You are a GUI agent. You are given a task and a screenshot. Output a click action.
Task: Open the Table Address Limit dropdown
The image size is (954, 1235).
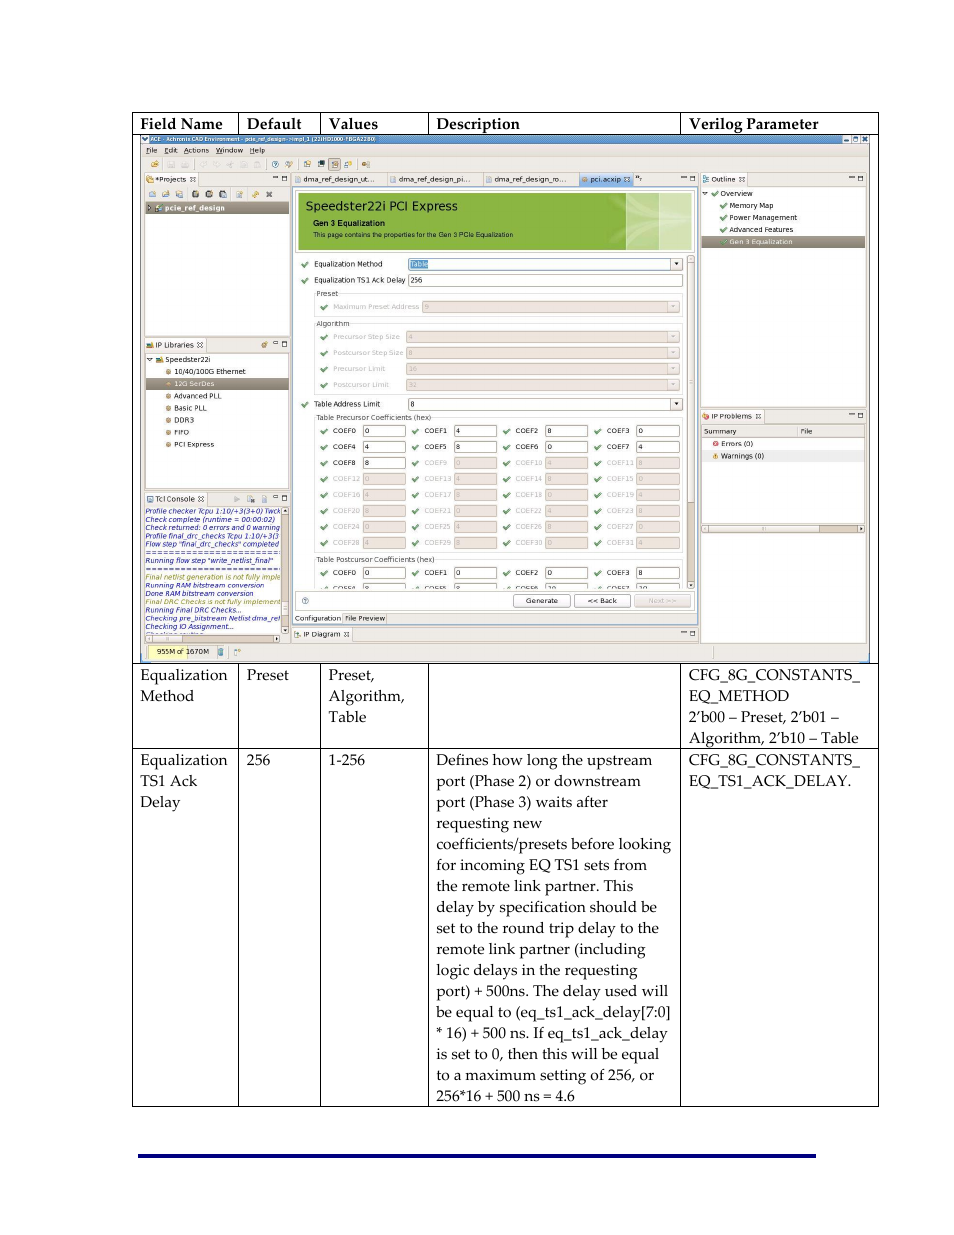(x=676, y=404)
